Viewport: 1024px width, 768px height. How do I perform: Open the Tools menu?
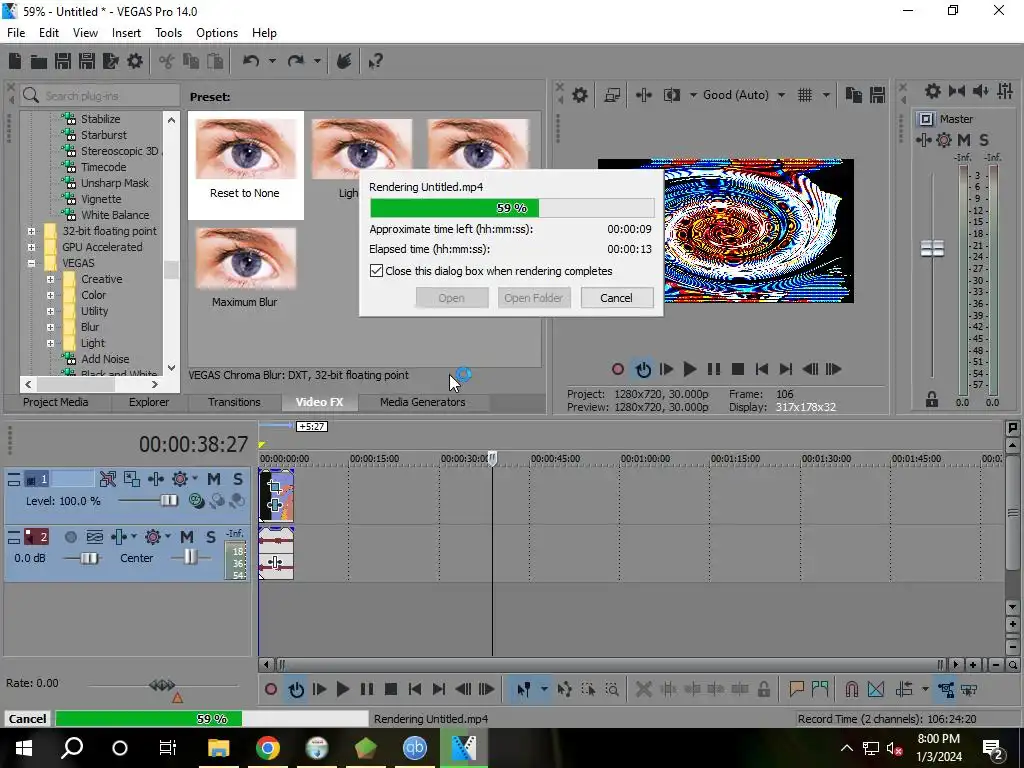(168, 33)
